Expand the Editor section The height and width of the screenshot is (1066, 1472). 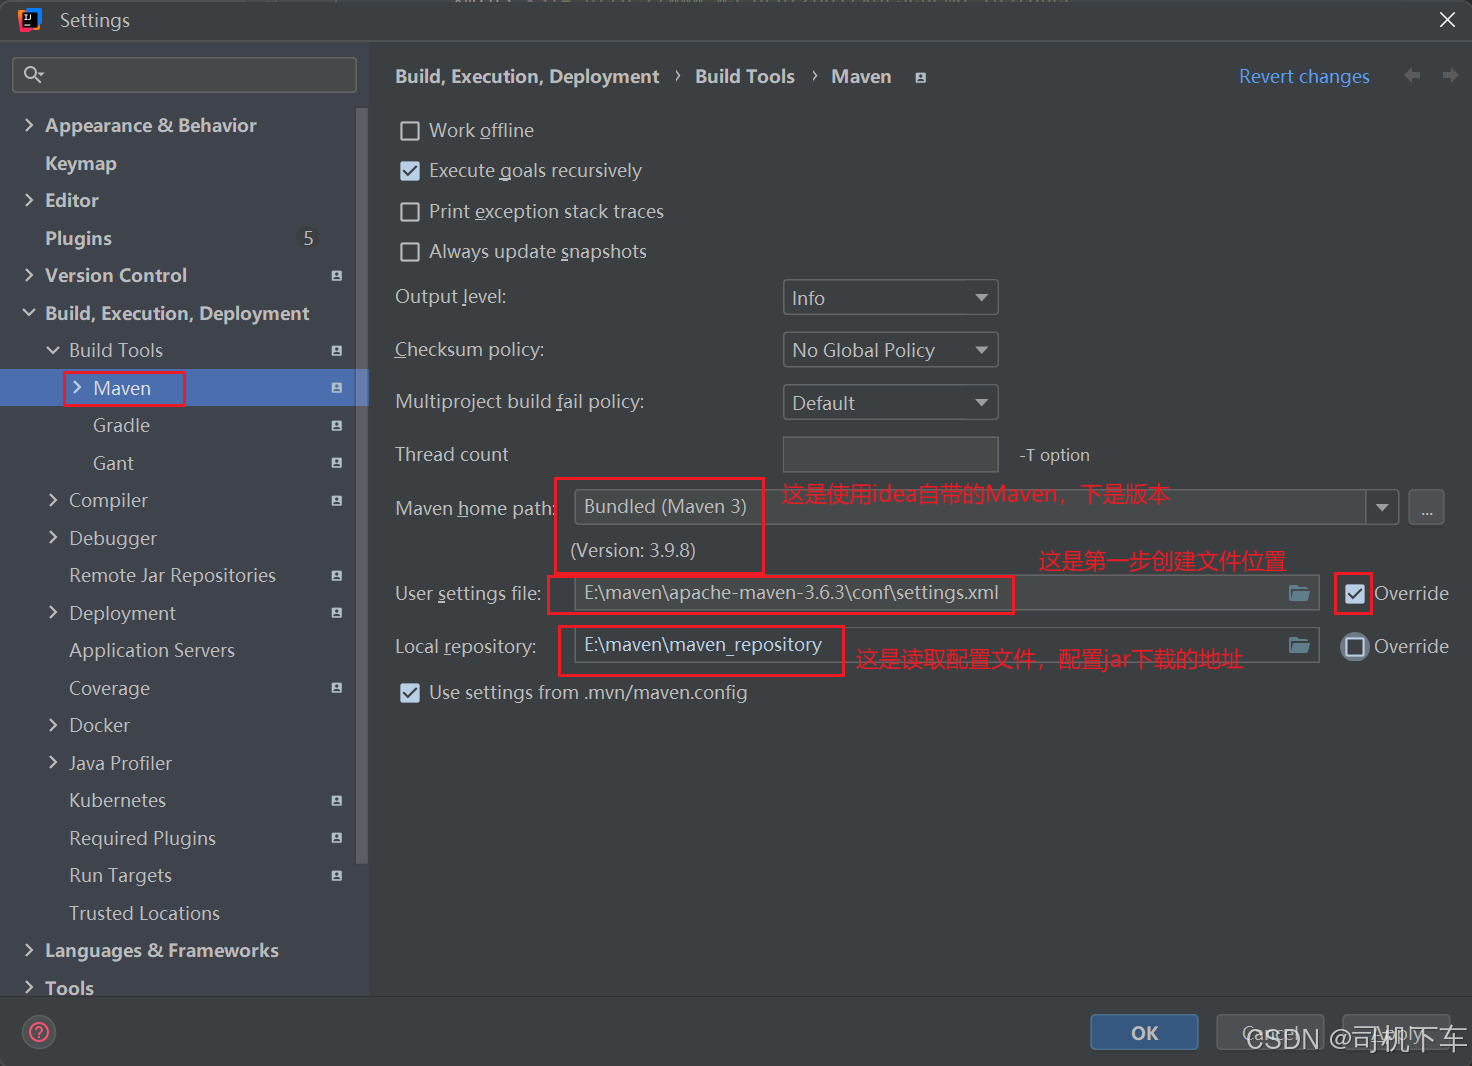[x=29, y=200]
